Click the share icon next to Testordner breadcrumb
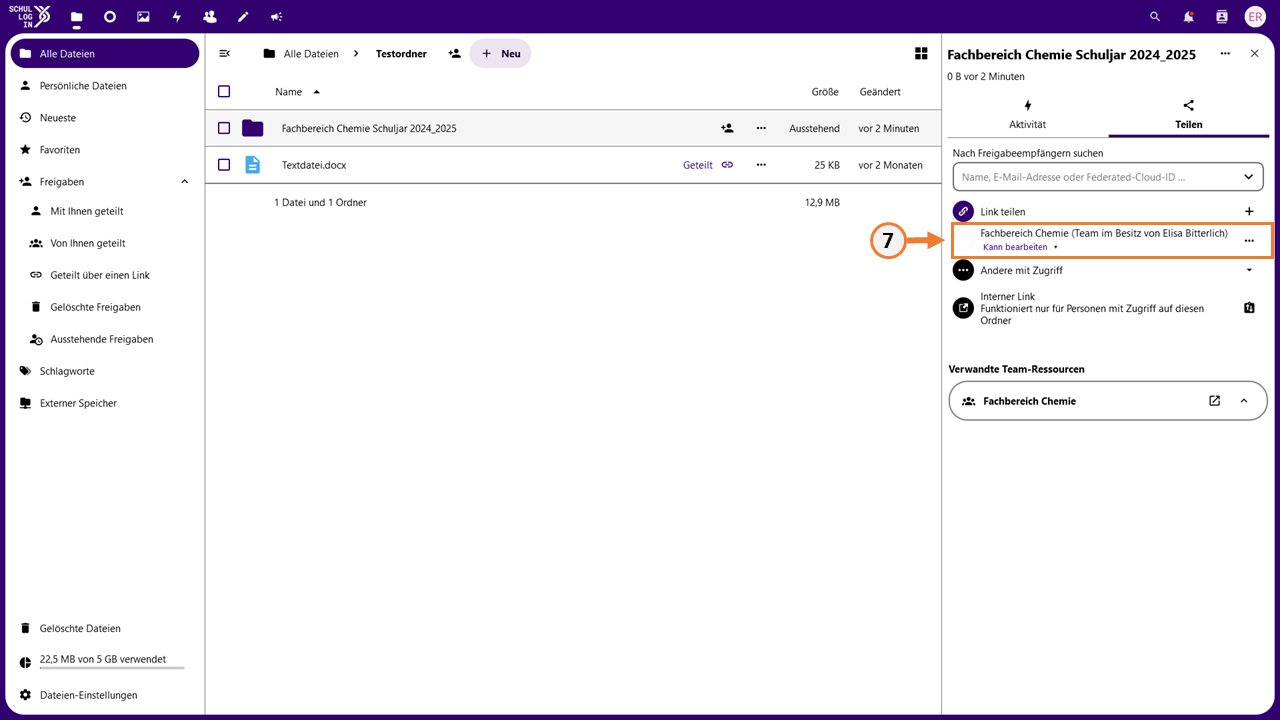Image resolution: width=1280 pixels, height=720 pixels. (x=454, y=54)
